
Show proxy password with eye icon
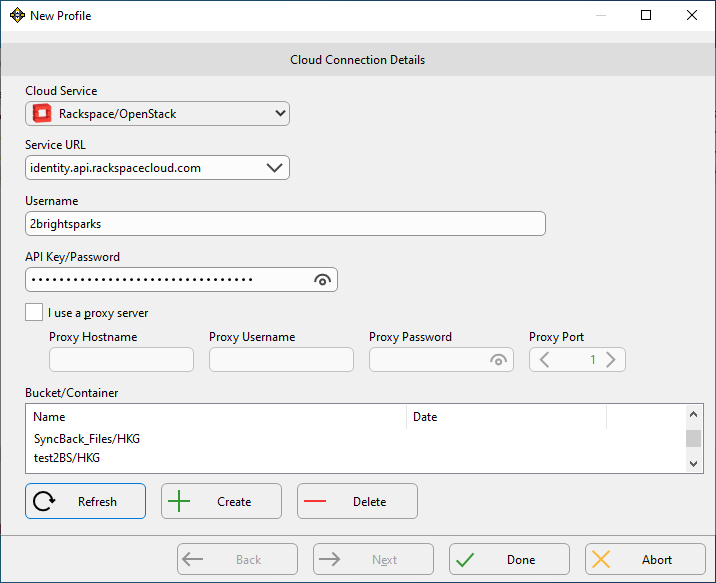[498, 360]
